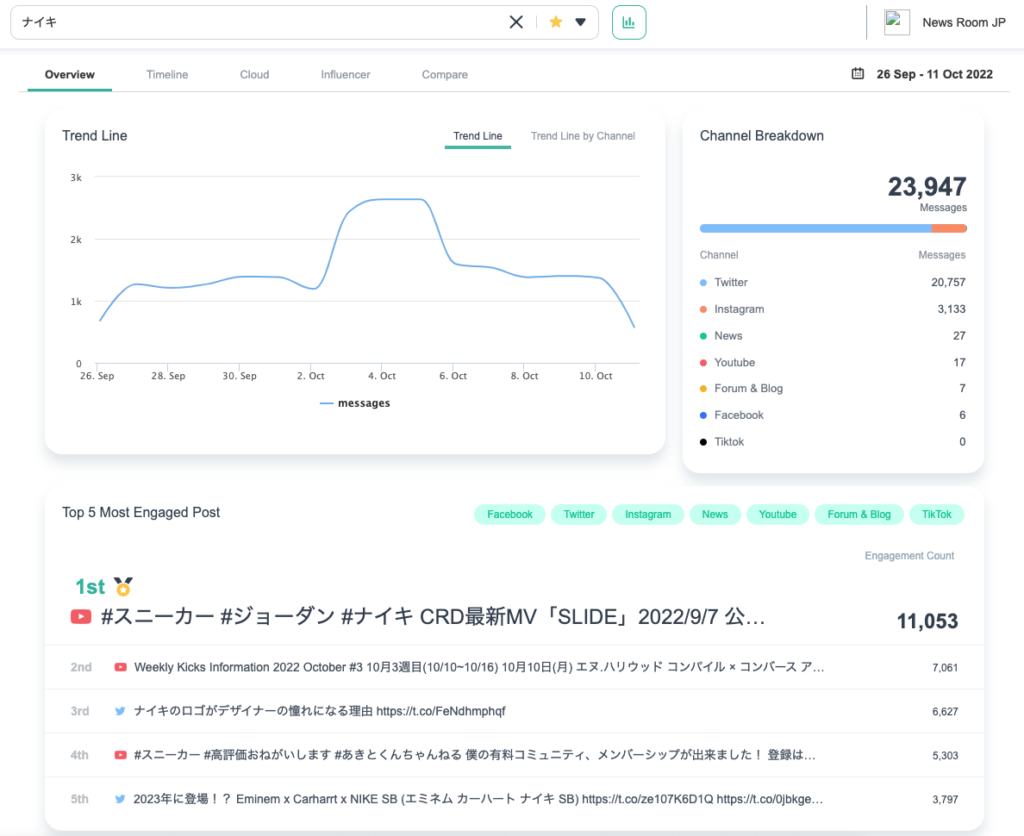The image size is (1024, 836).
Task: Switch to Trend Line by Channel view
Action: (x=583, y=136)
